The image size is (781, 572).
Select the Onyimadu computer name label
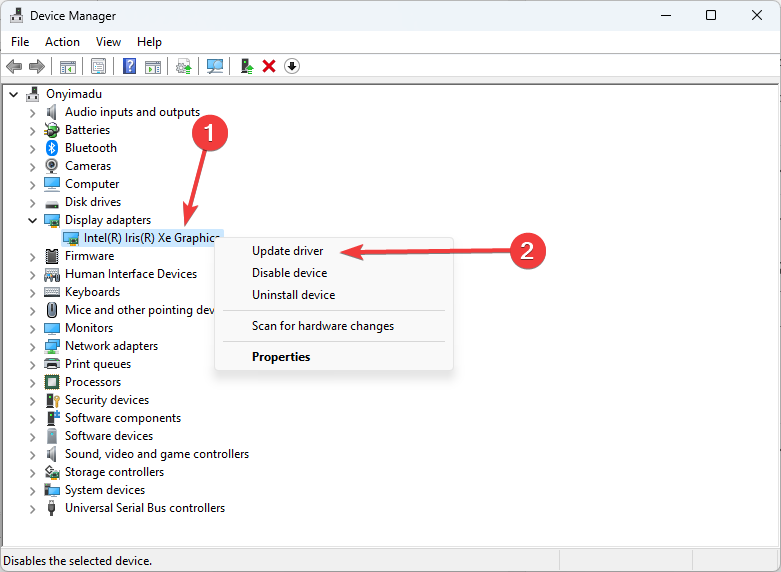[74, 94]
